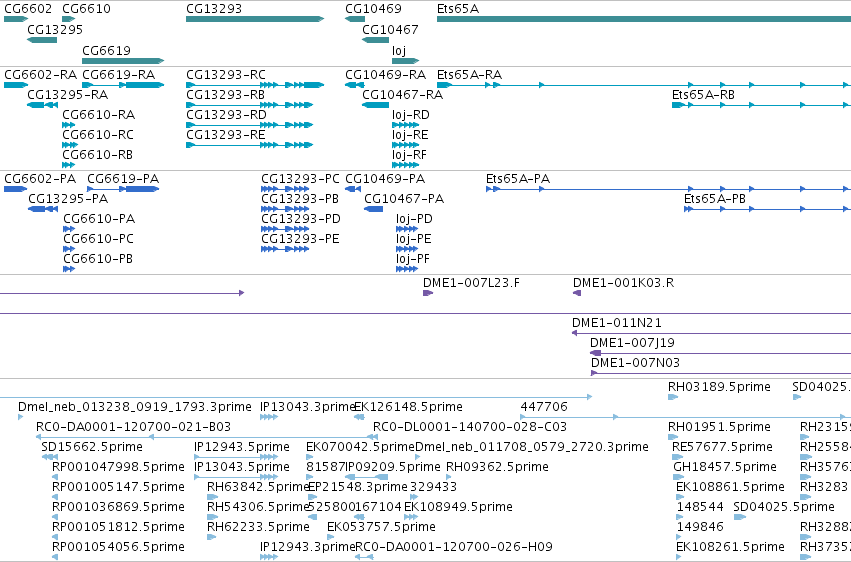851x562 pixels.
Task: Click the EK108261.5prime EST label
Action: click(x=730, y=547)
